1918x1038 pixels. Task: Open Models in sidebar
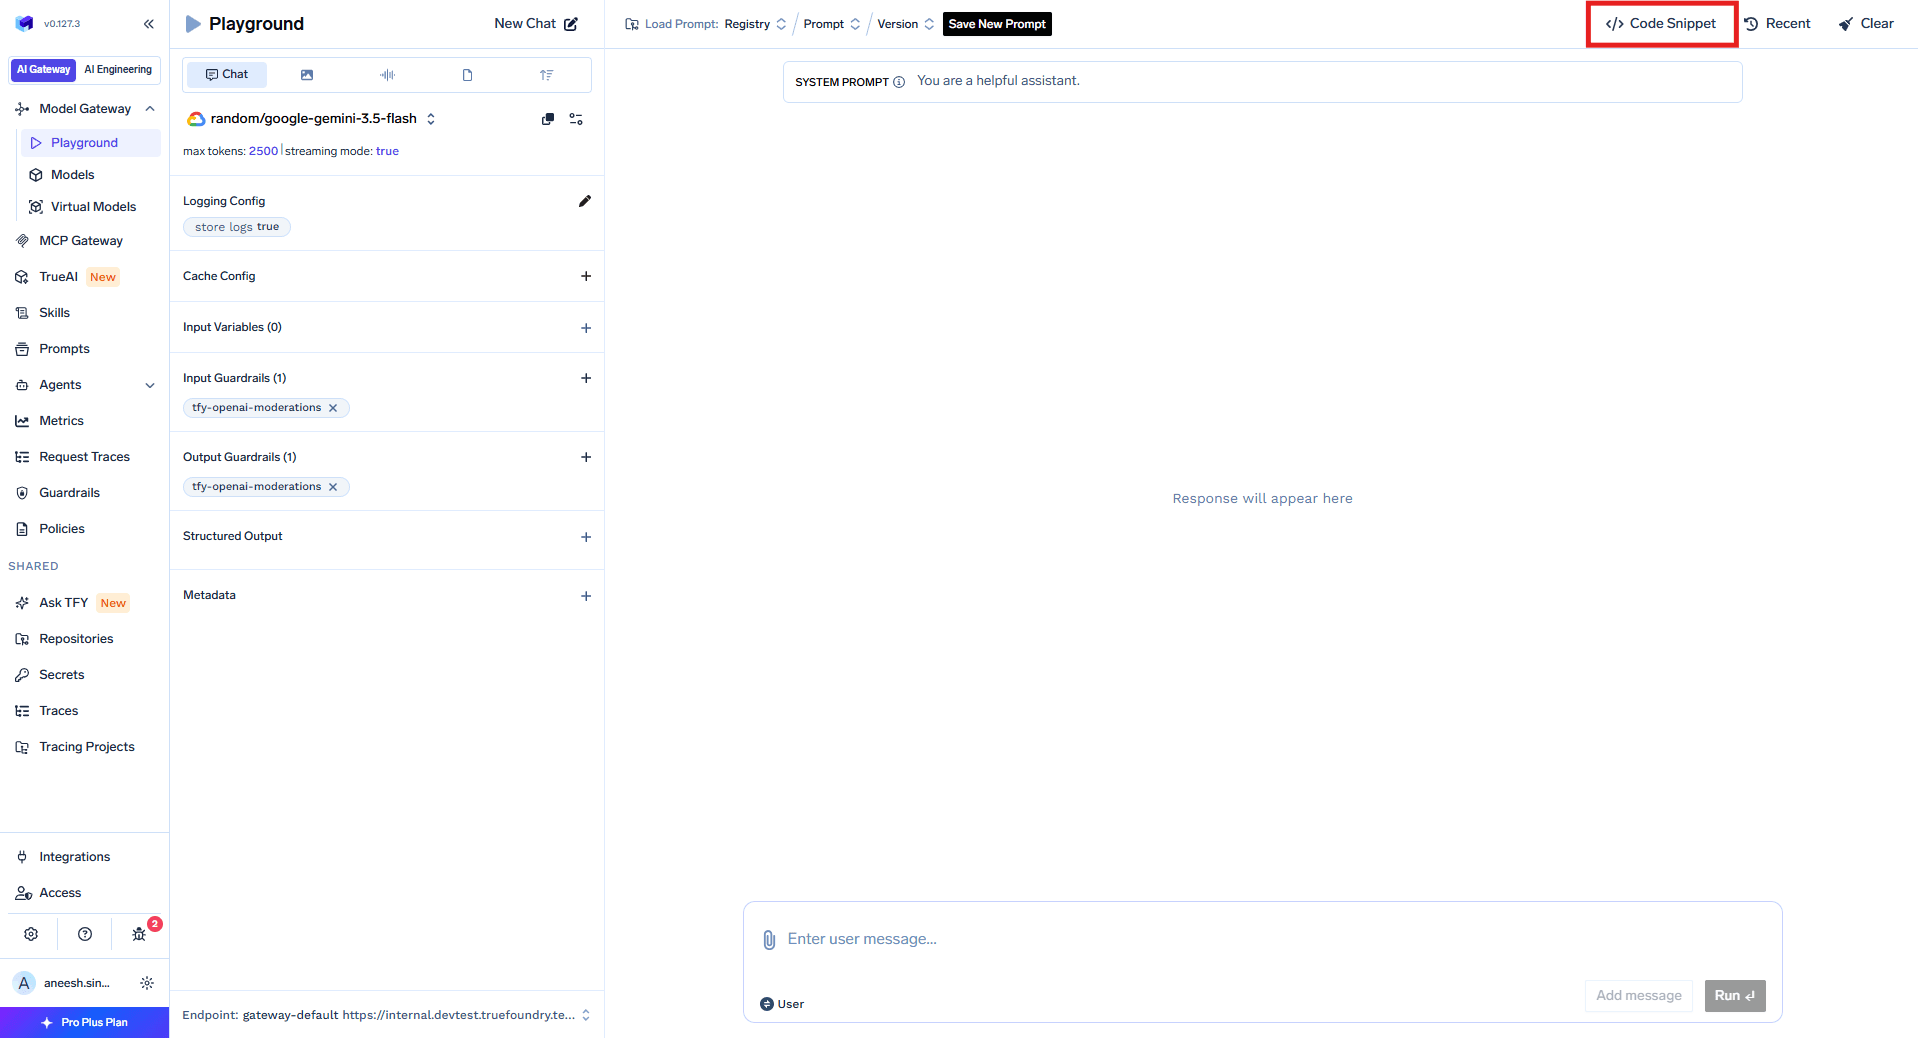73,175
